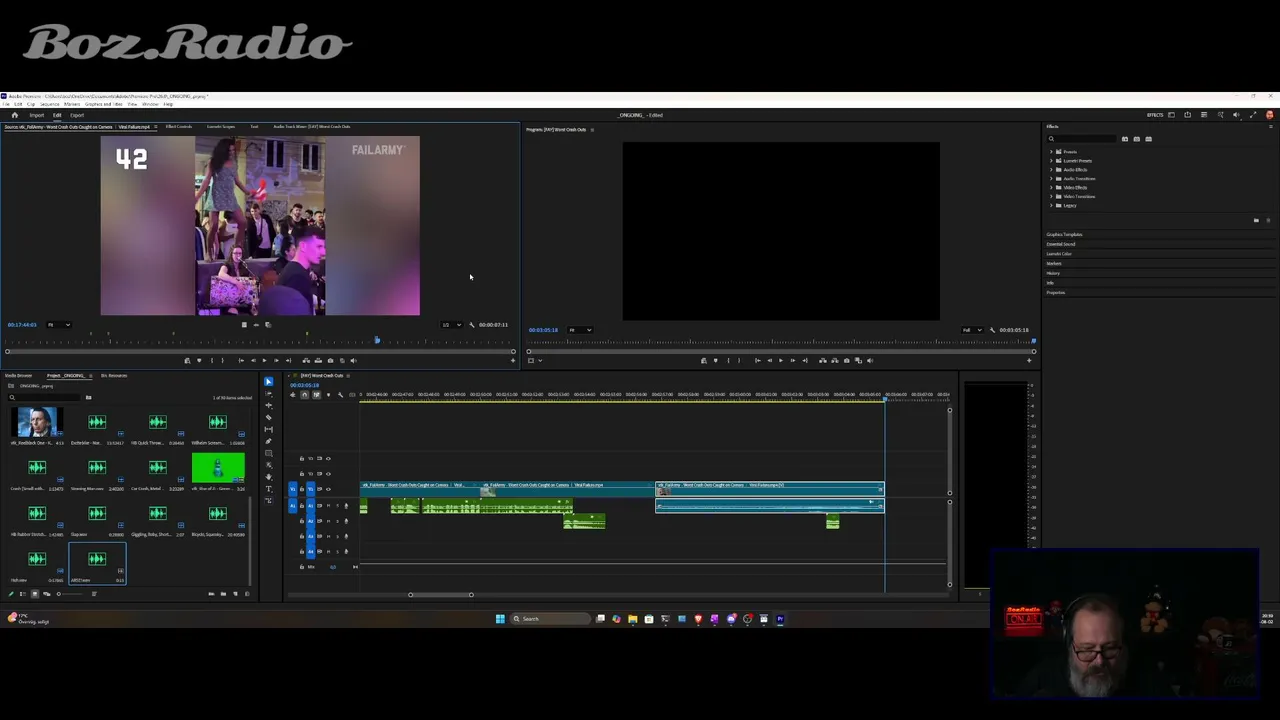Switch Project panel to list view
Screen dimensions: 1280x720
pyautogui.click(x=23, y=594)
